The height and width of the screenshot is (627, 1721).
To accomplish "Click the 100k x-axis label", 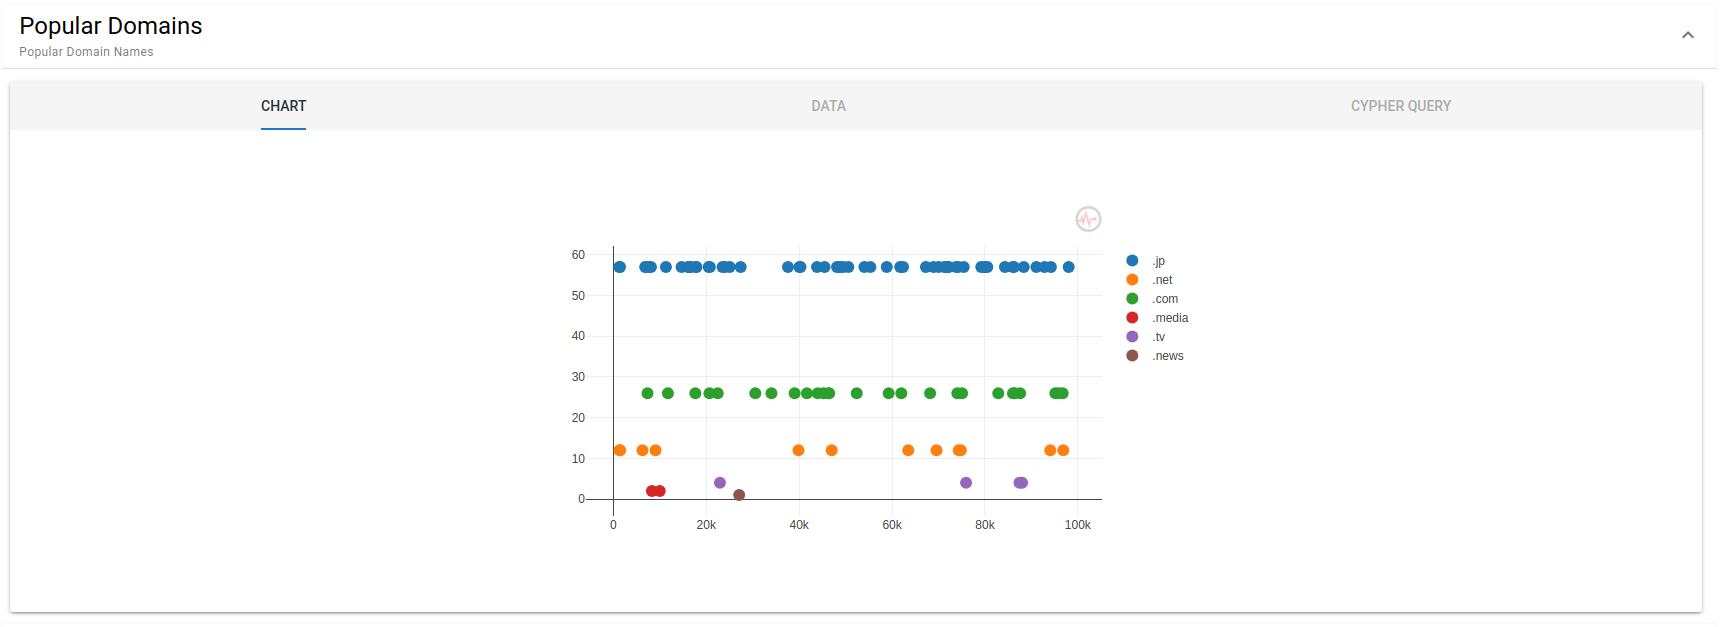I will 1077,525.
